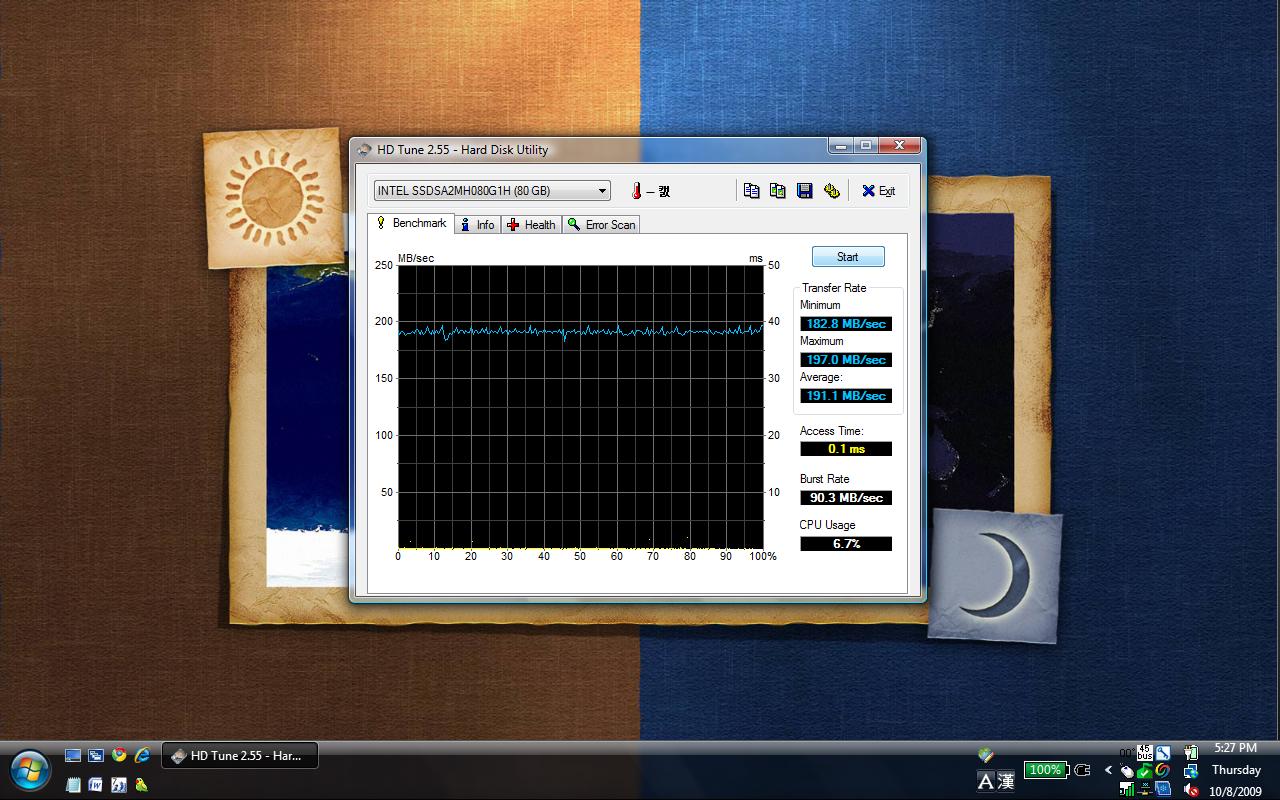
Task: Click the thermometer temperature icon
Action: point(635,191)
